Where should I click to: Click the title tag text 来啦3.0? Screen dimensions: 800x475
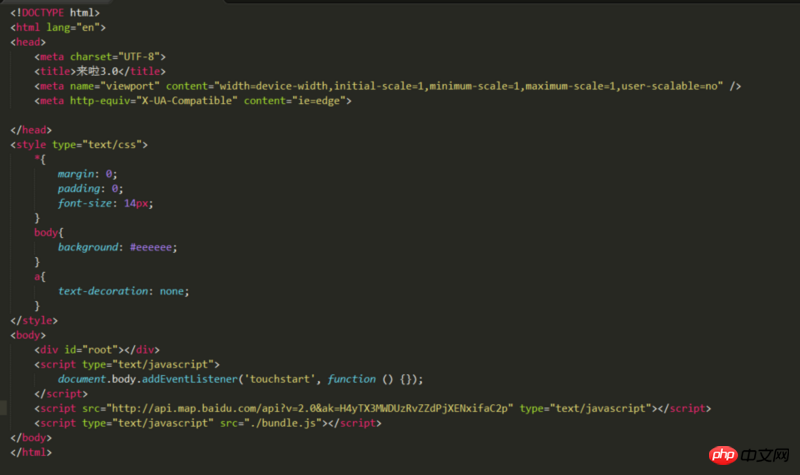(x=97, y=71)
